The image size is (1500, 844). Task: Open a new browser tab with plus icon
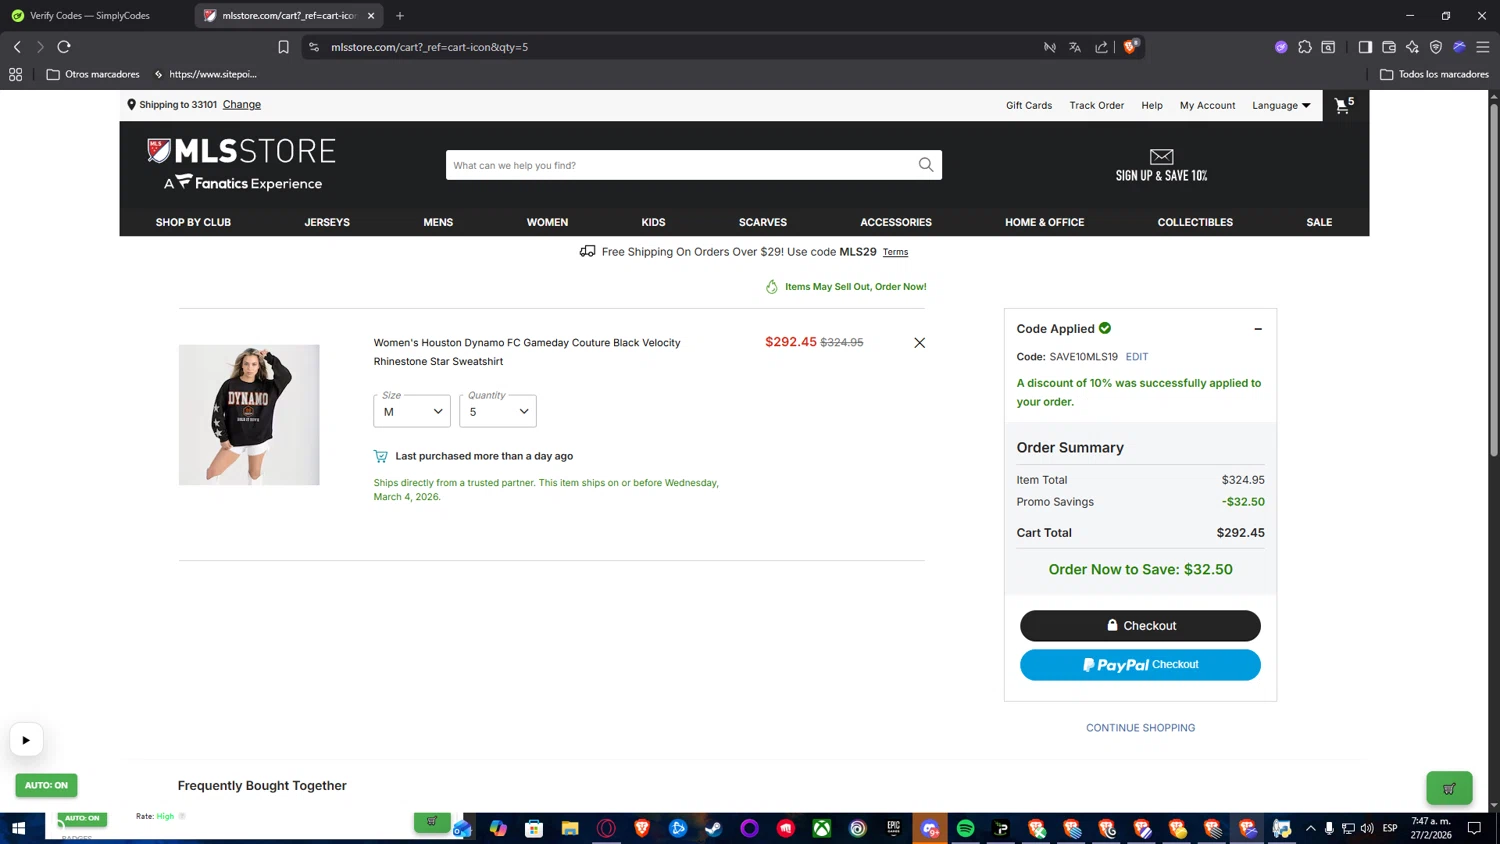(x=400, y=16)
